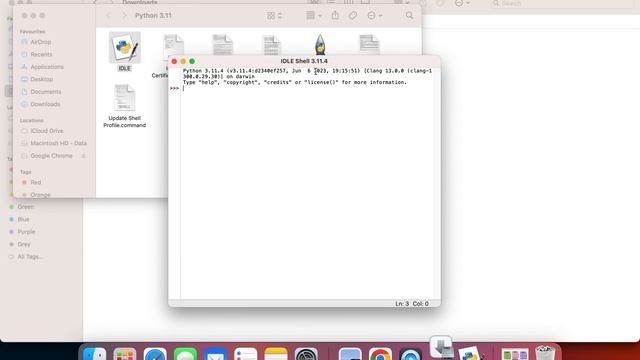Select the Python Launcher rocket icon
This screenshot has height=360, width=640.
pos(320,44)
